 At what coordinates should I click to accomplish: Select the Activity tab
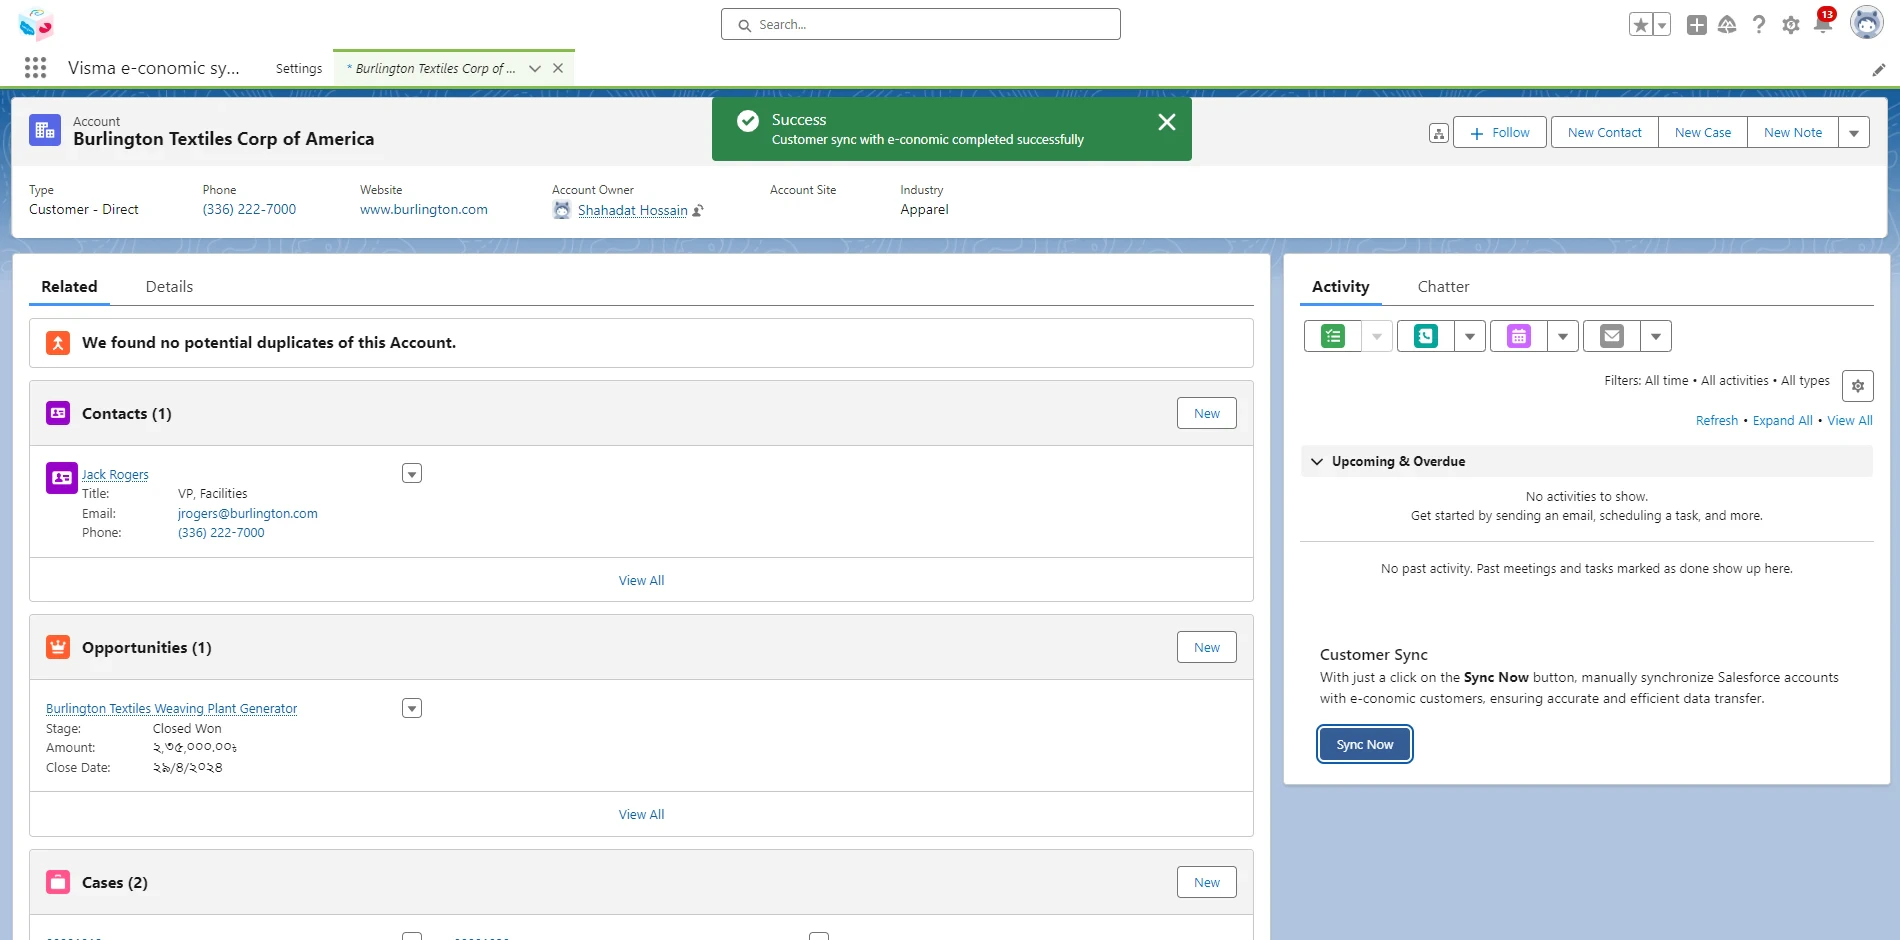click(x=1340, y=286)
